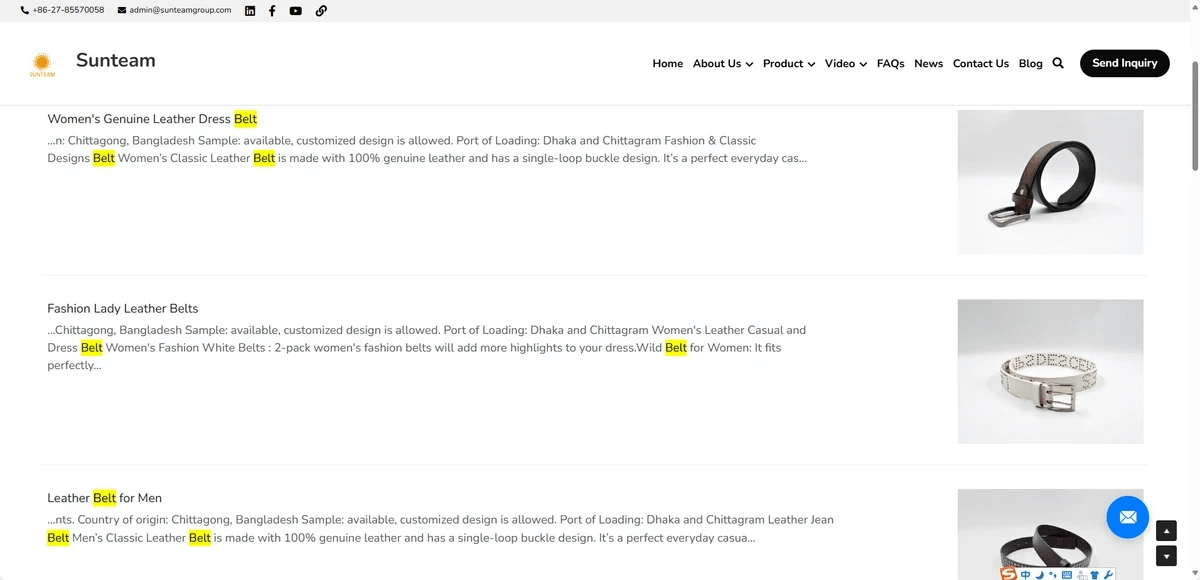Open the soft keyboard icon in IME toolbar
1200x580 pixels.
pyautogui.click(x=1067, y=575)
